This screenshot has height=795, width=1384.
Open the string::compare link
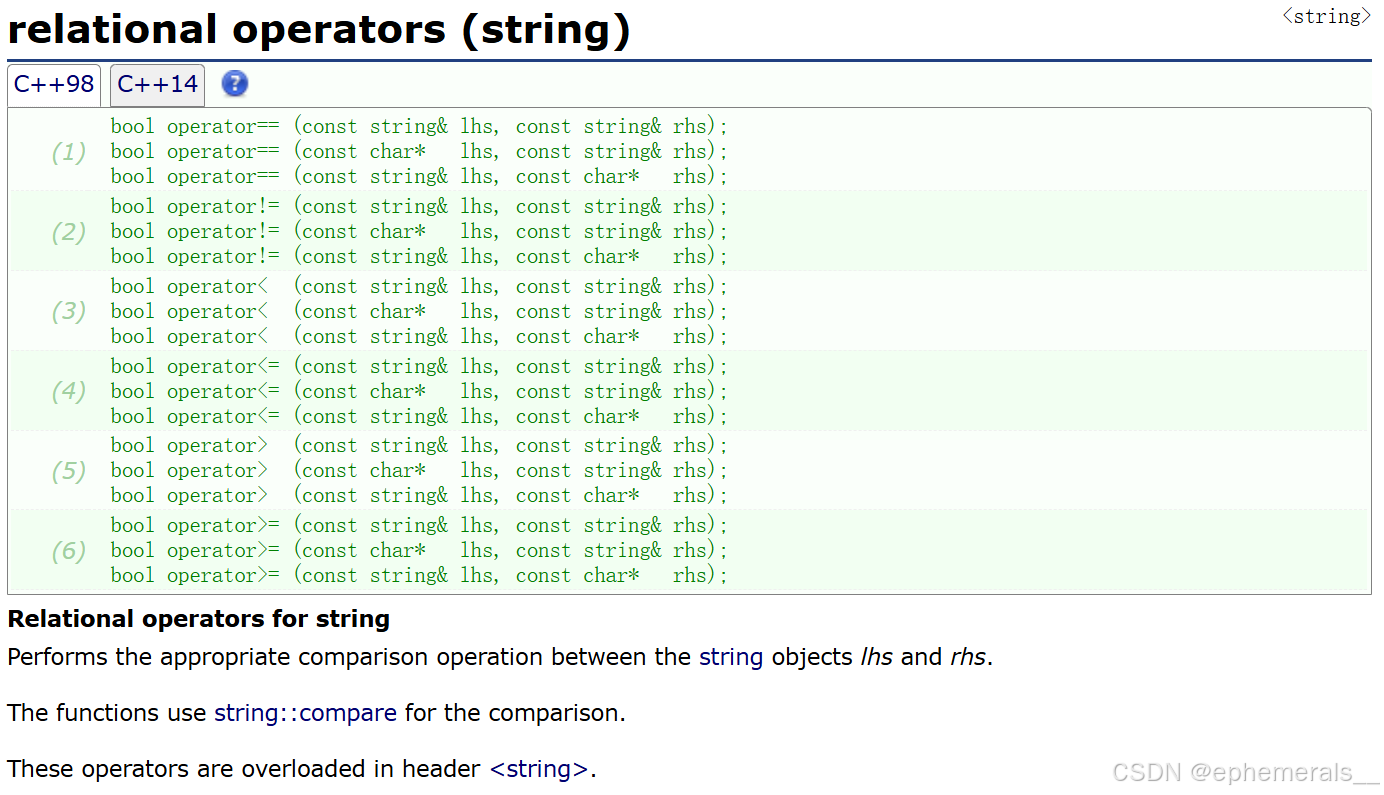coord(305,713)
